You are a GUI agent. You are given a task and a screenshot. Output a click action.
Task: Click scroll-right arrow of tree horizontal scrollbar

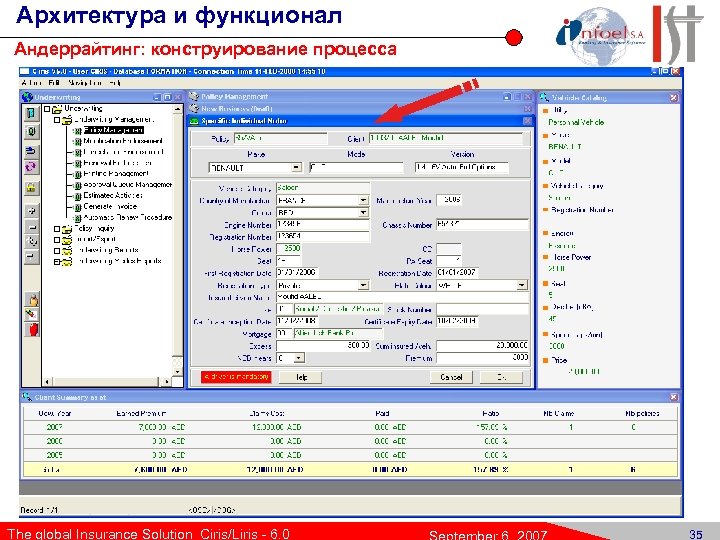point(167,382)
